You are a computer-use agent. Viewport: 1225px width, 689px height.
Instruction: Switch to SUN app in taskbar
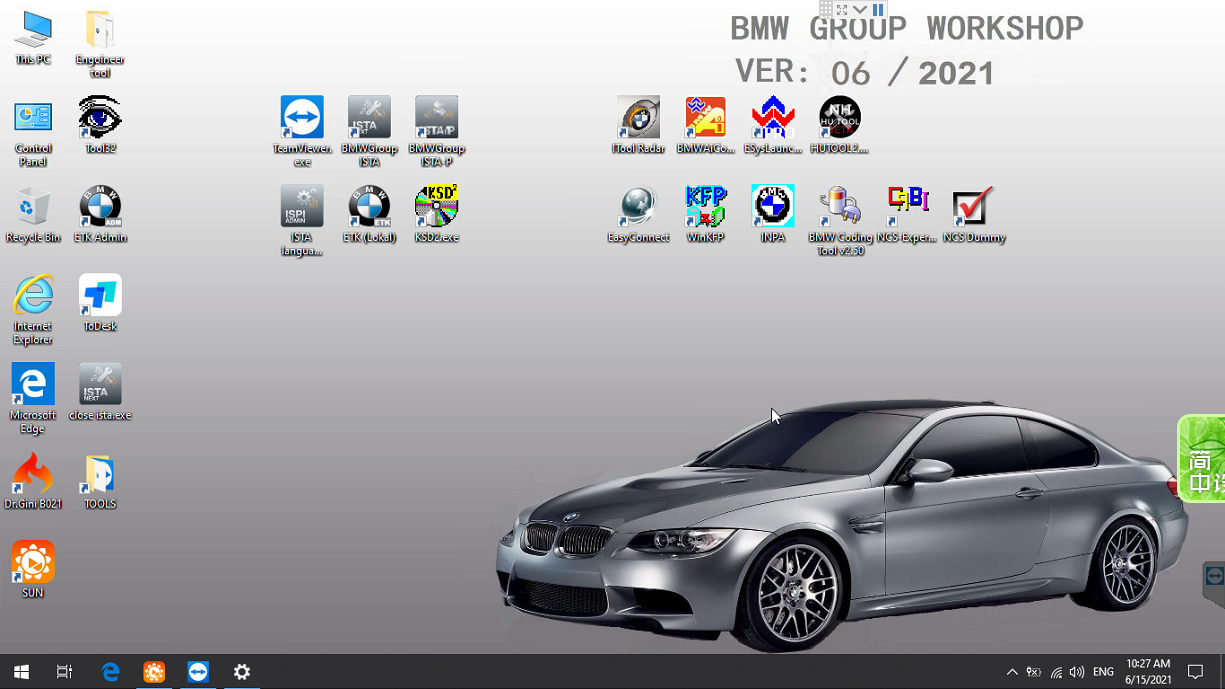click(154, 672)
